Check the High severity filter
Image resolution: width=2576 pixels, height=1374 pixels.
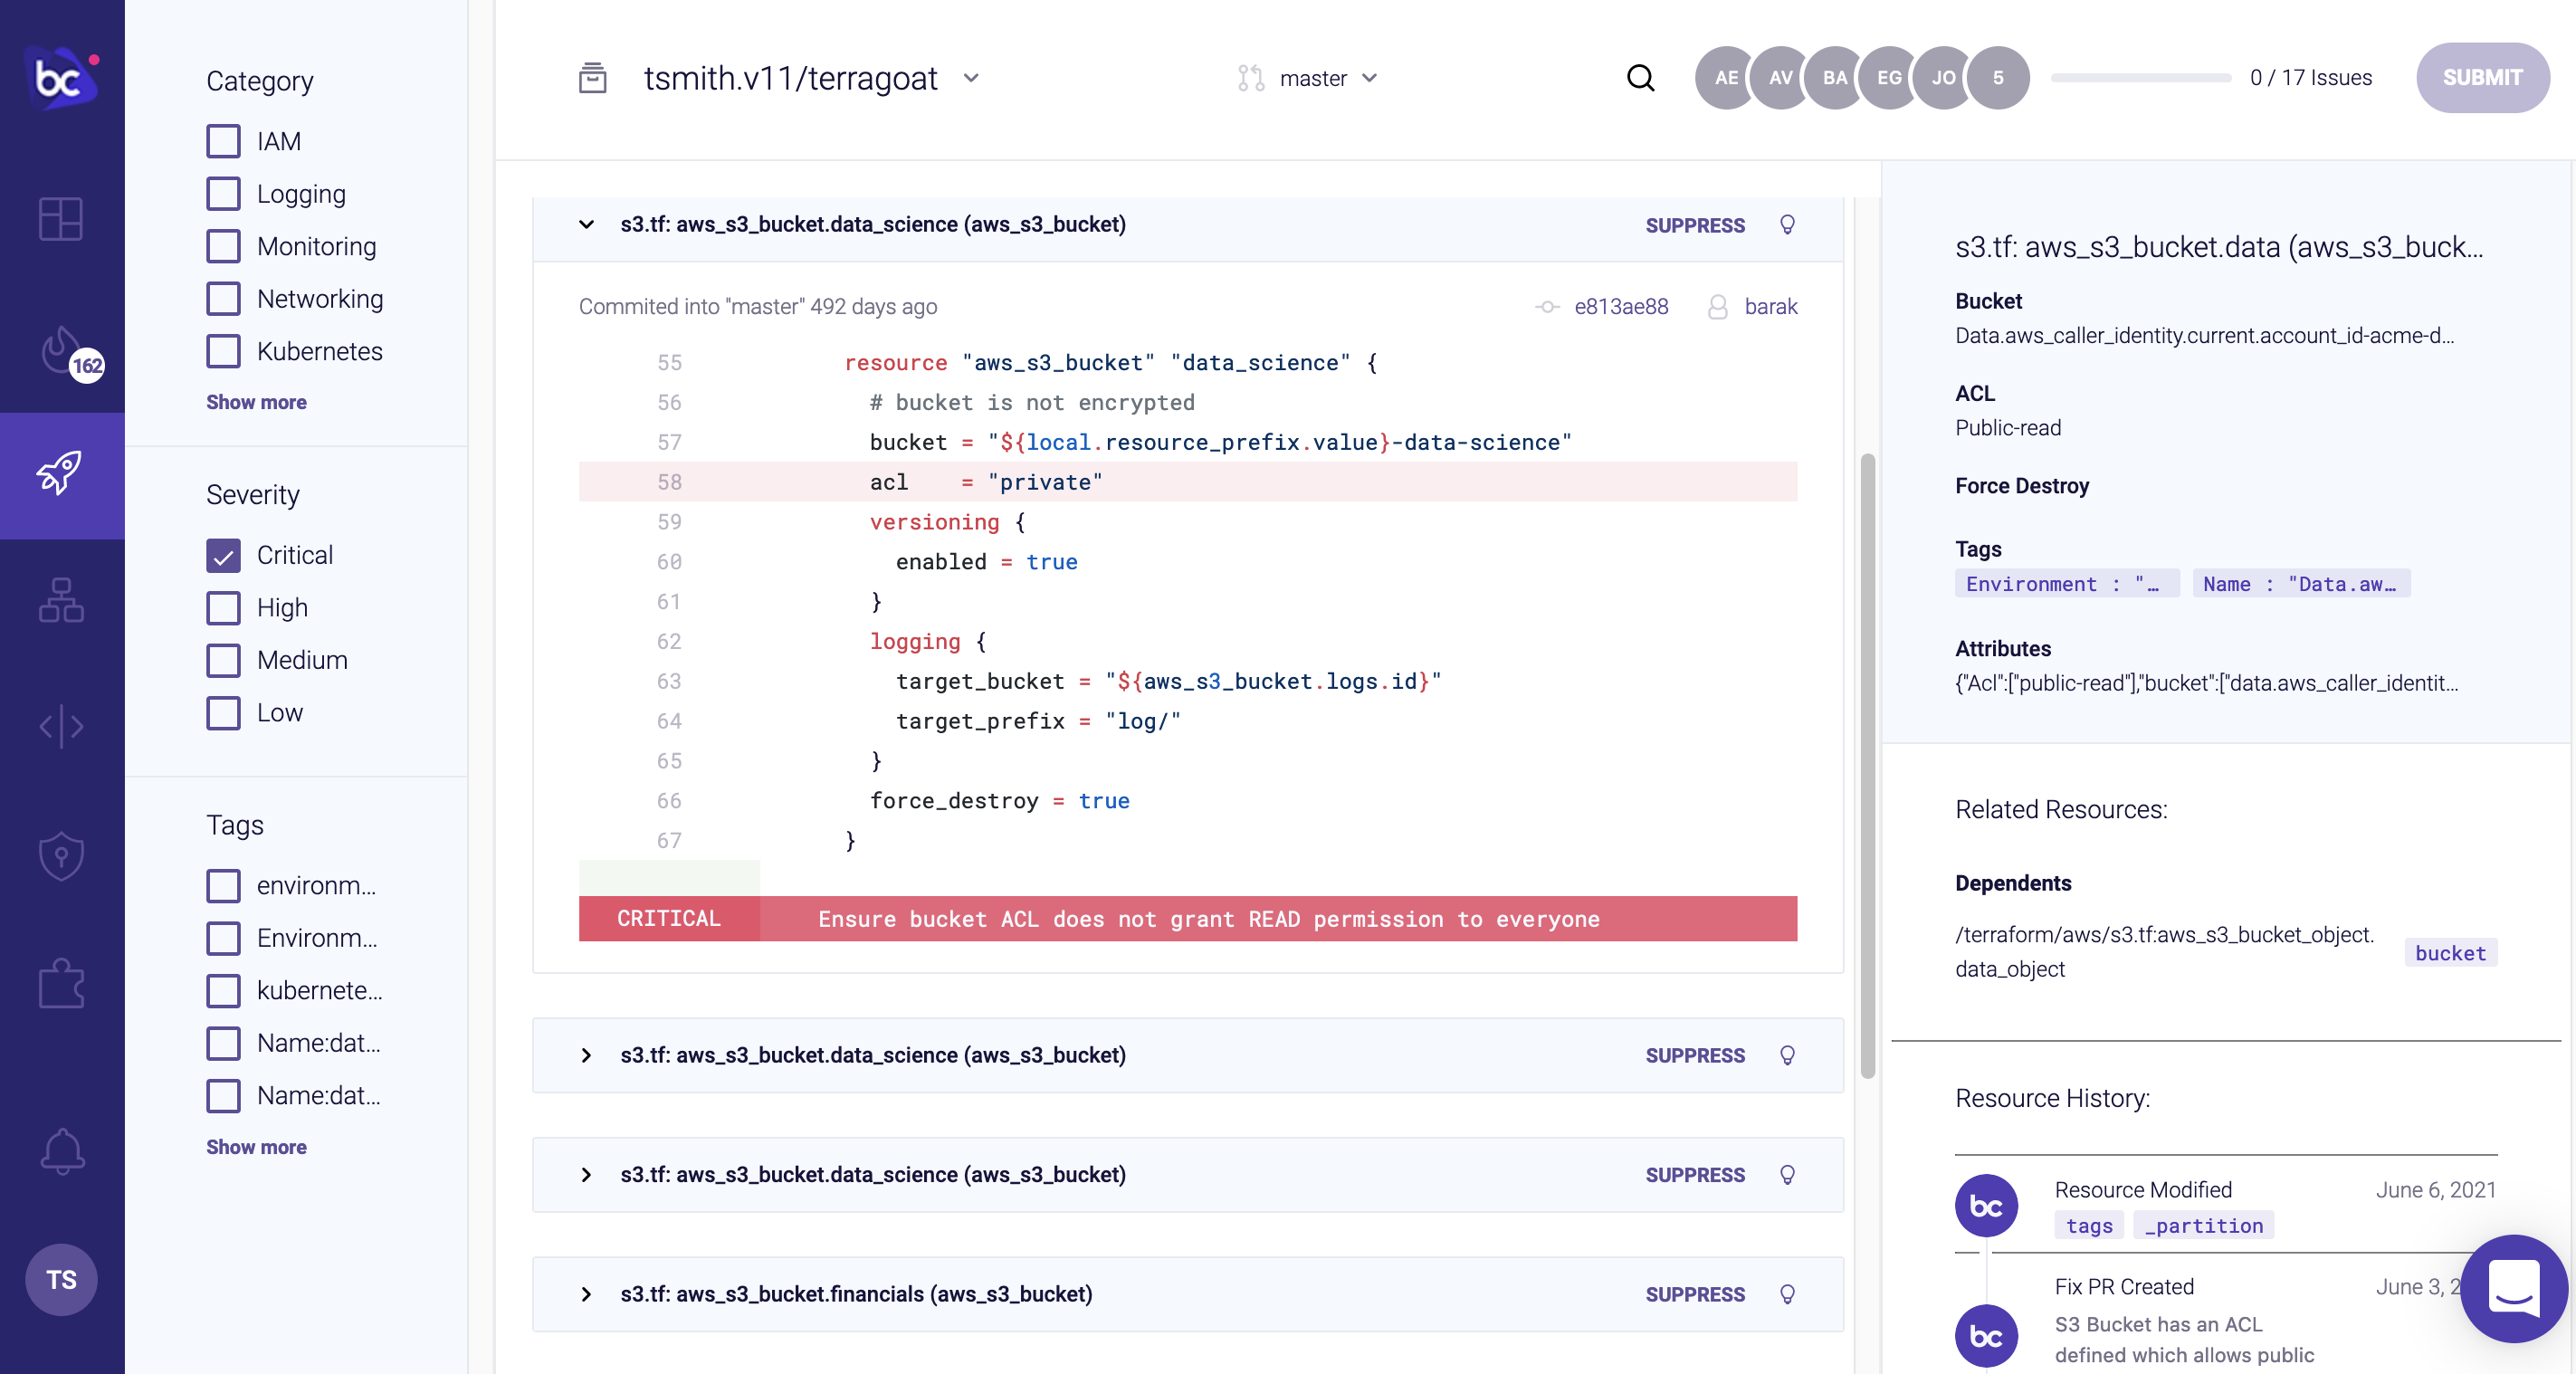tap(223, 607)
